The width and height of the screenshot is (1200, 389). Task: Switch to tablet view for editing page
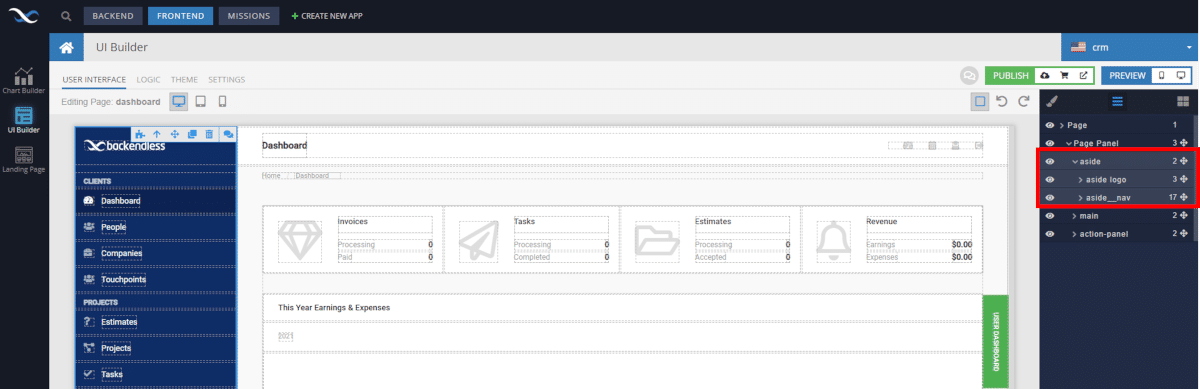(201, 101)
